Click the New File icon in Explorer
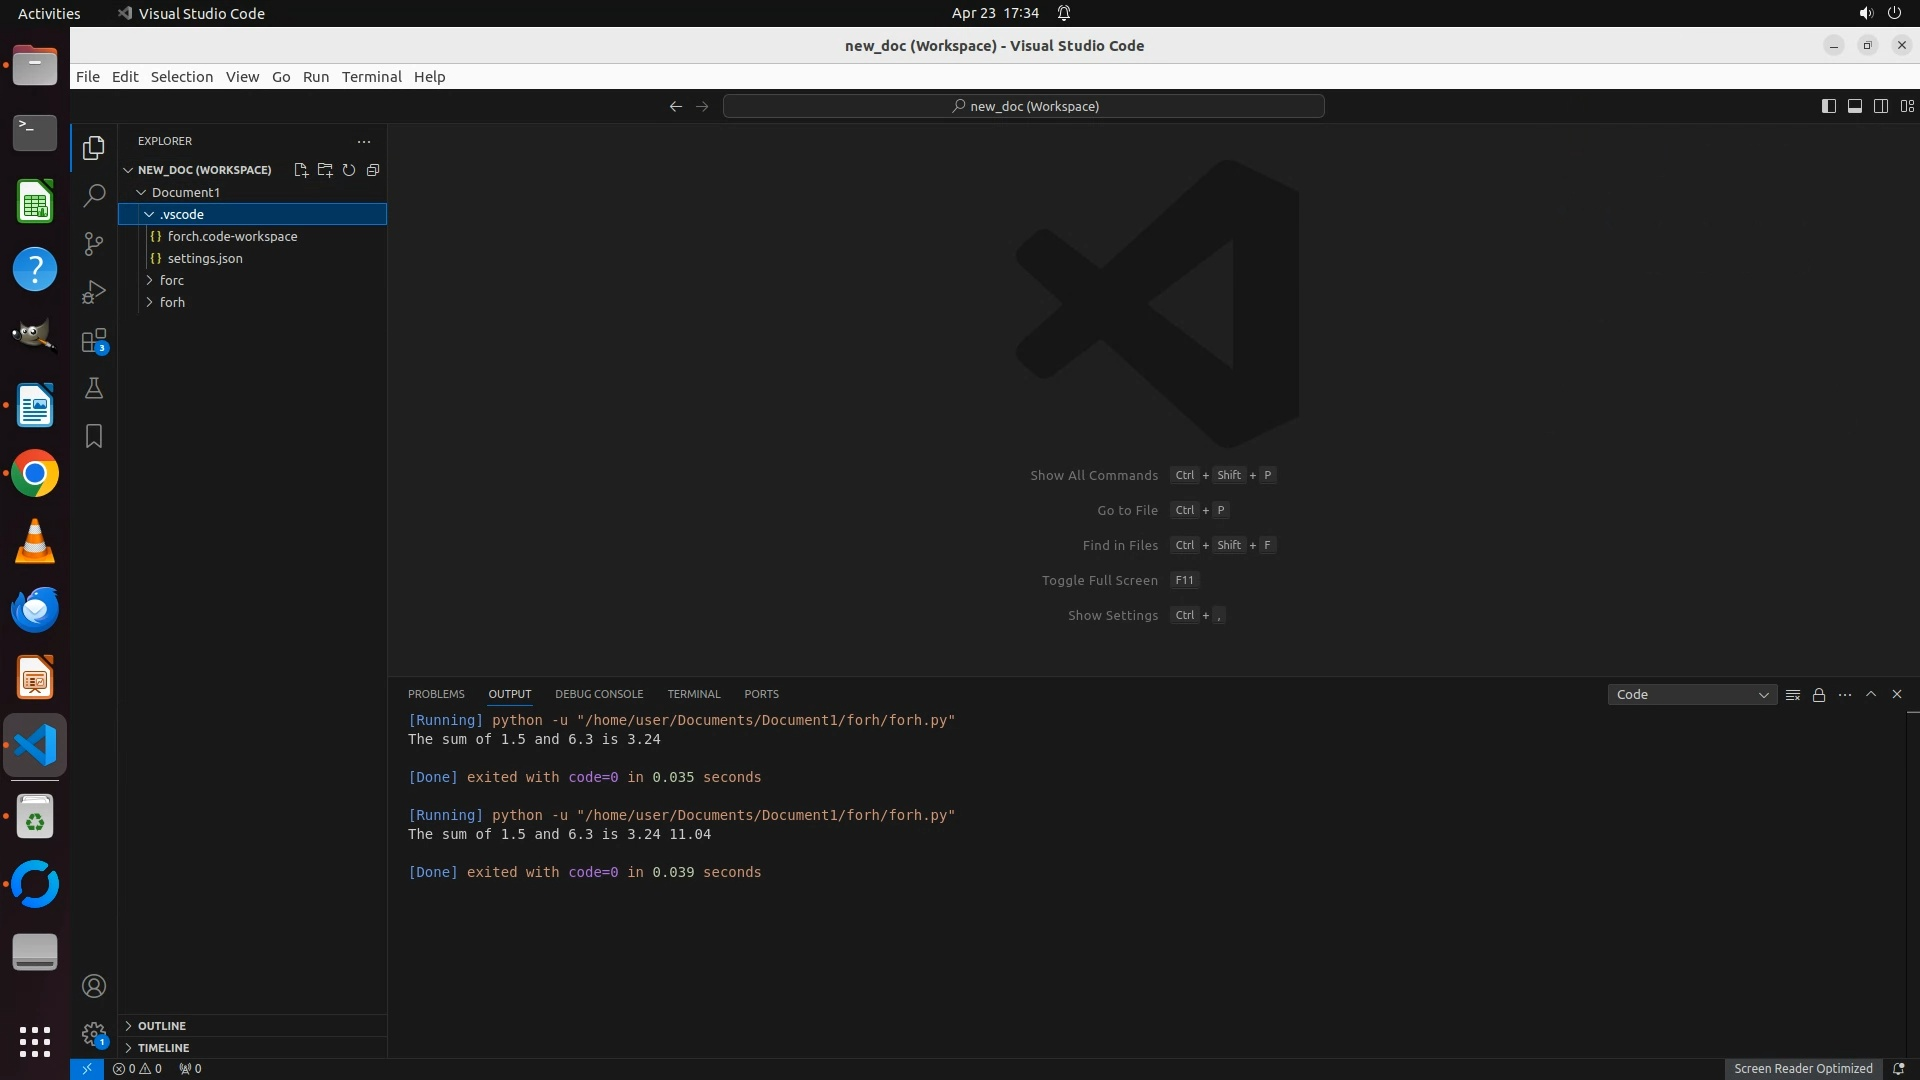Screen dimensions: 1920x1080 coord(301,170)
